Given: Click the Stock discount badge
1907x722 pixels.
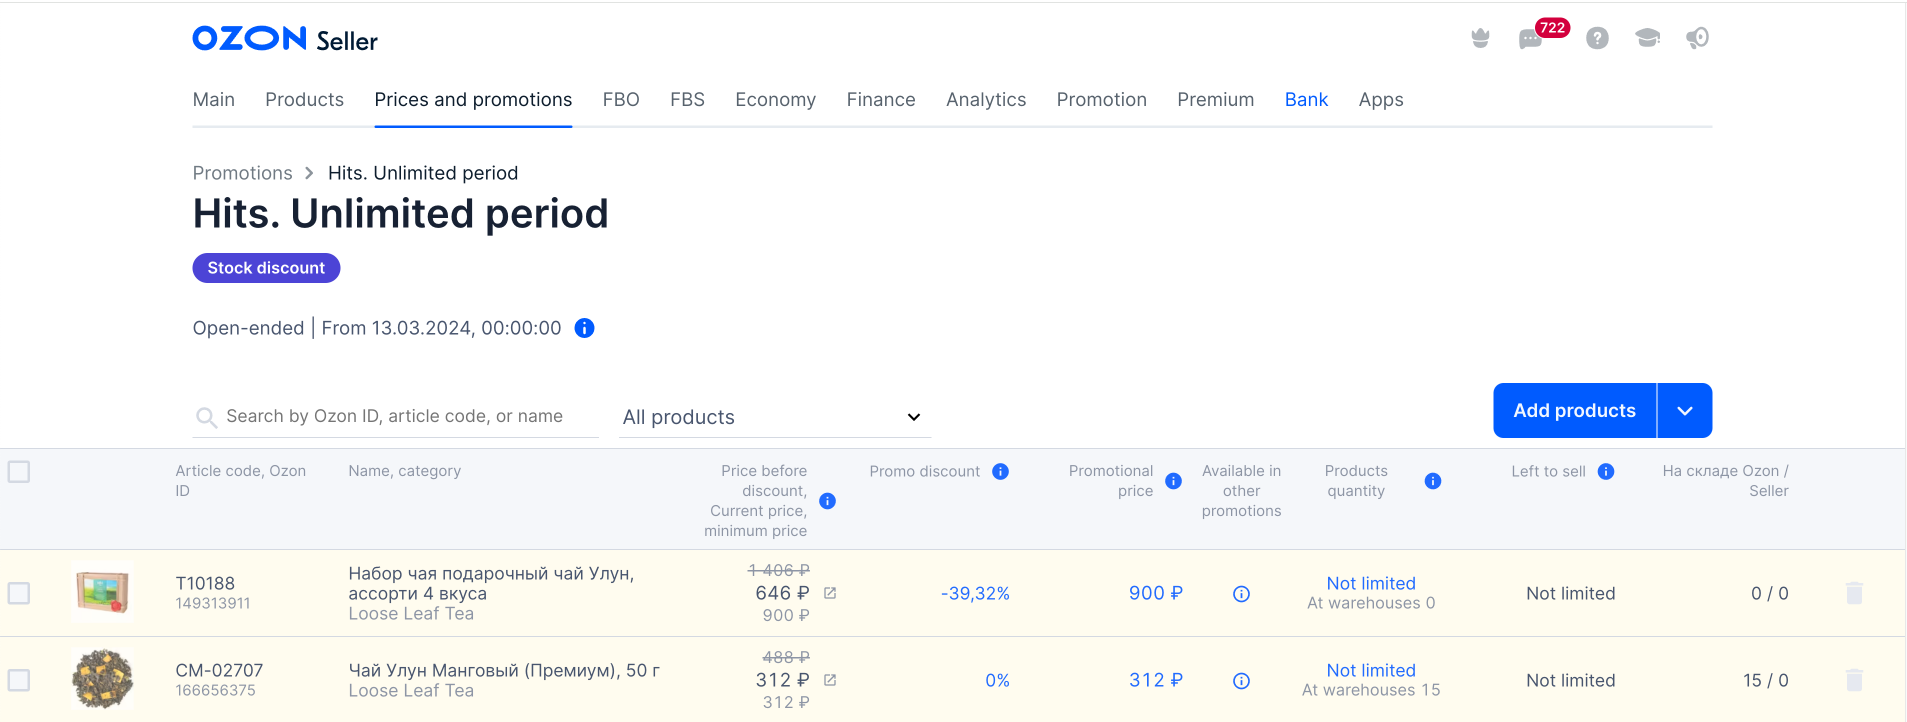Looking at the screenshot, I should (x=266, y=268).
